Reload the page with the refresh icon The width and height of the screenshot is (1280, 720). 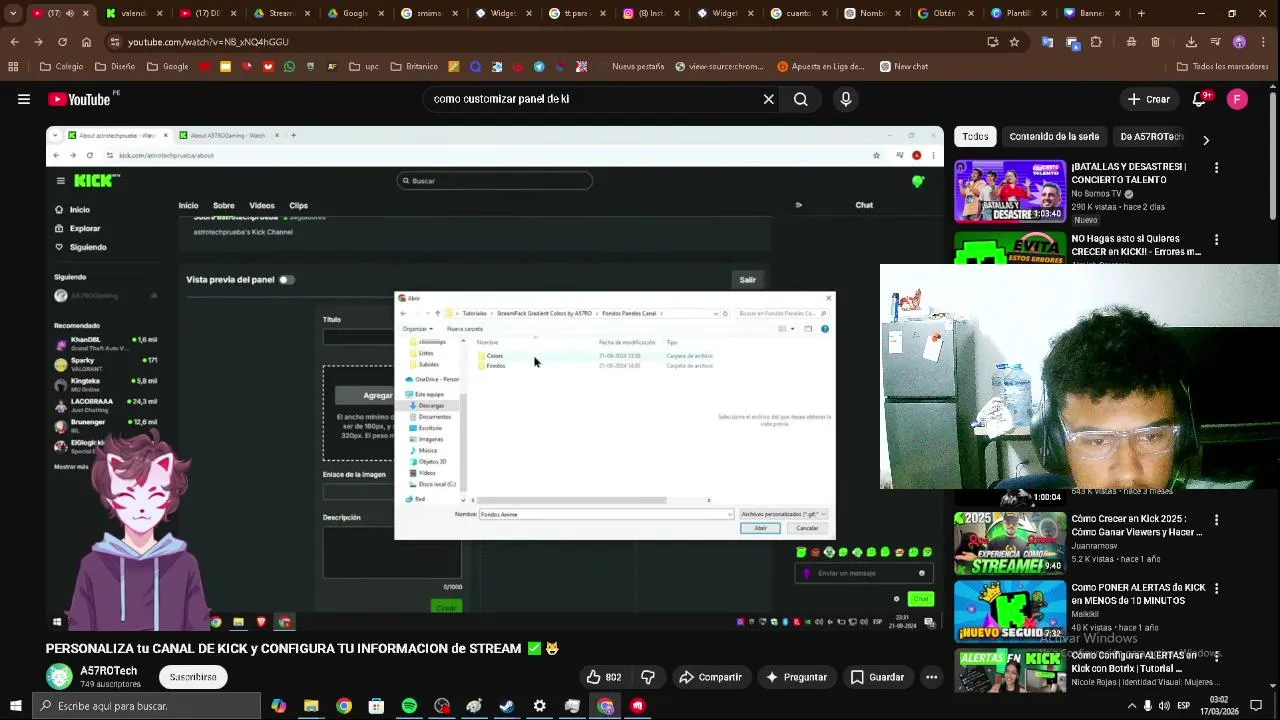(62, 42)
